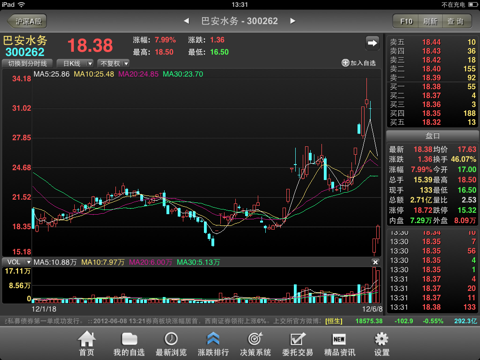Tap the [恒生] index ticker label
This screenshot has height=360, width=480.
(334, 321)
